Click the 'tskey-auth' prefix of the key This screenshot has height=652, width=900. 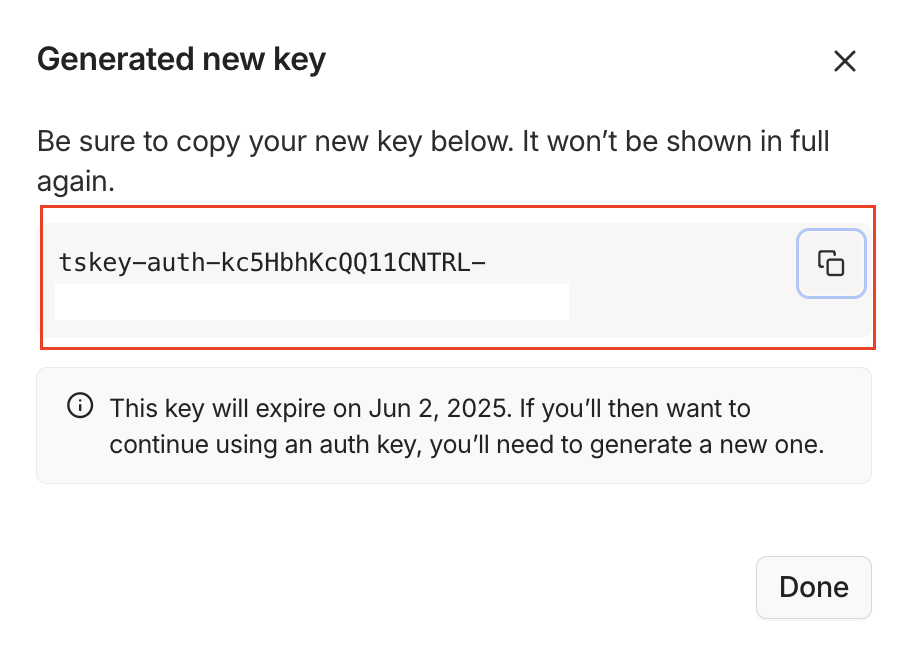pyautogui.click(x=132, y=263)
